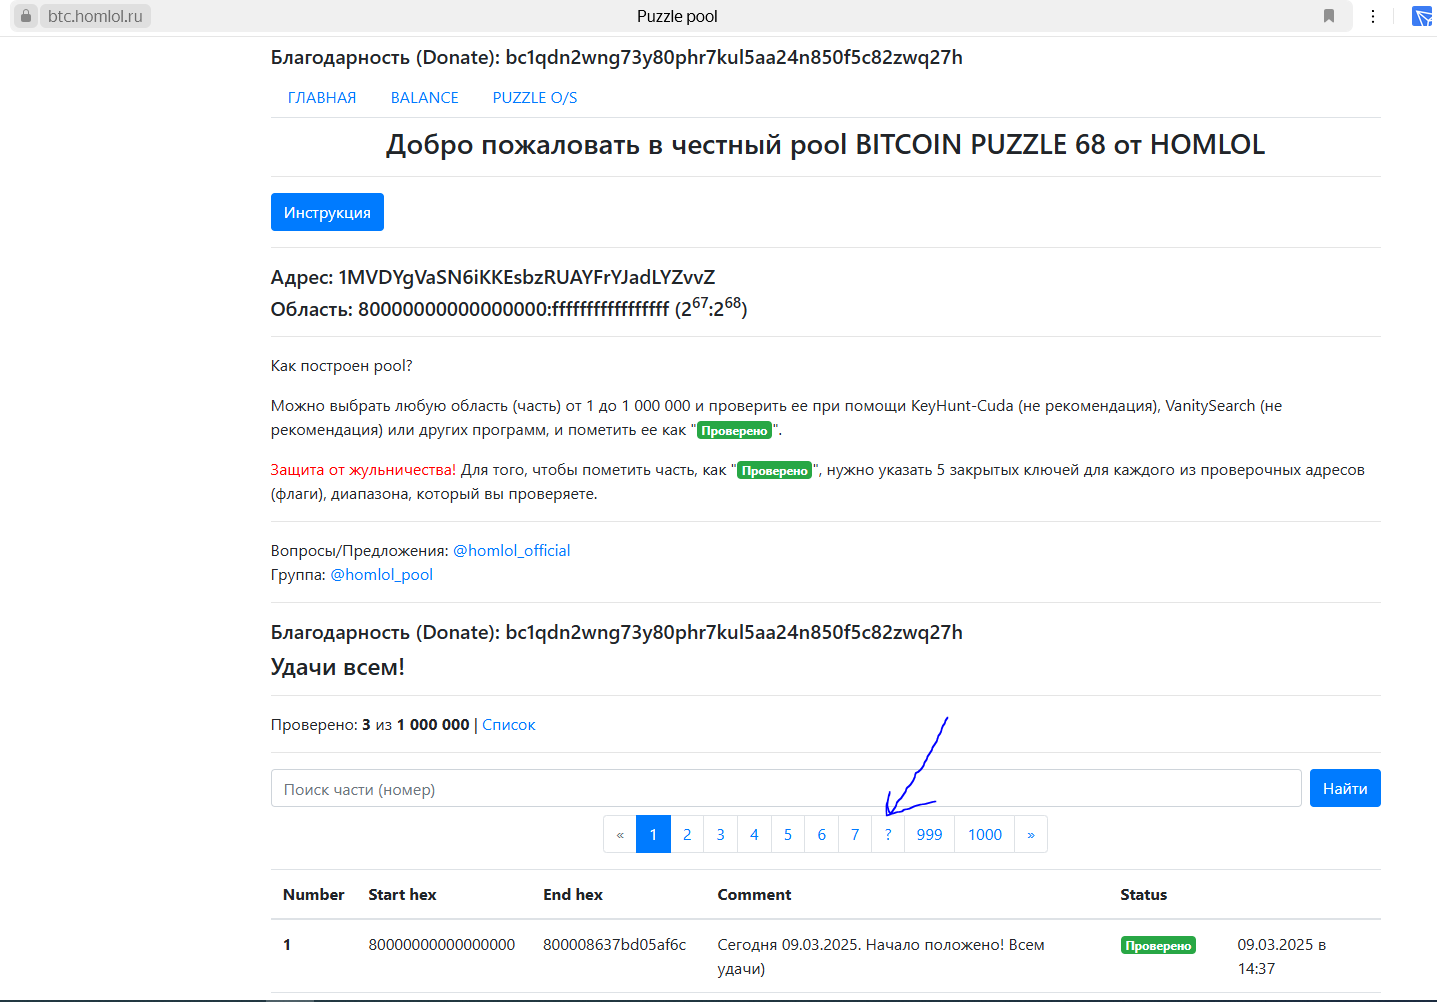Click the Puzzle pool tab title
Viewport: 1437px width, 1002px height.
(677, 16)
